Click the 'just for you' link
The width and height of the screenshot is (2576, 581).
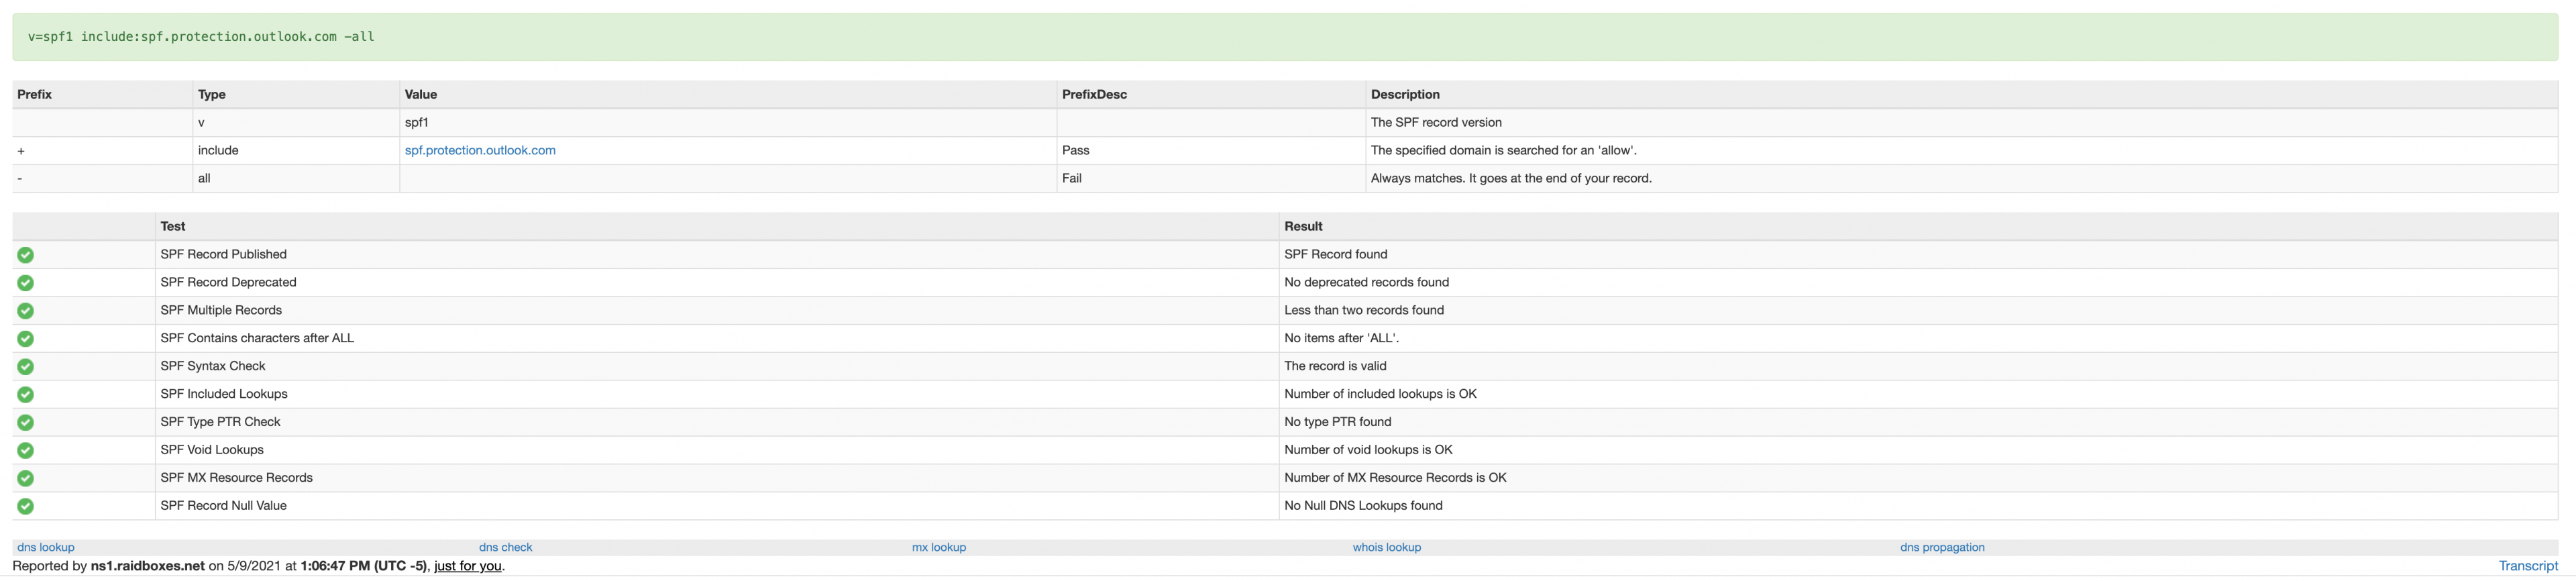467,566
